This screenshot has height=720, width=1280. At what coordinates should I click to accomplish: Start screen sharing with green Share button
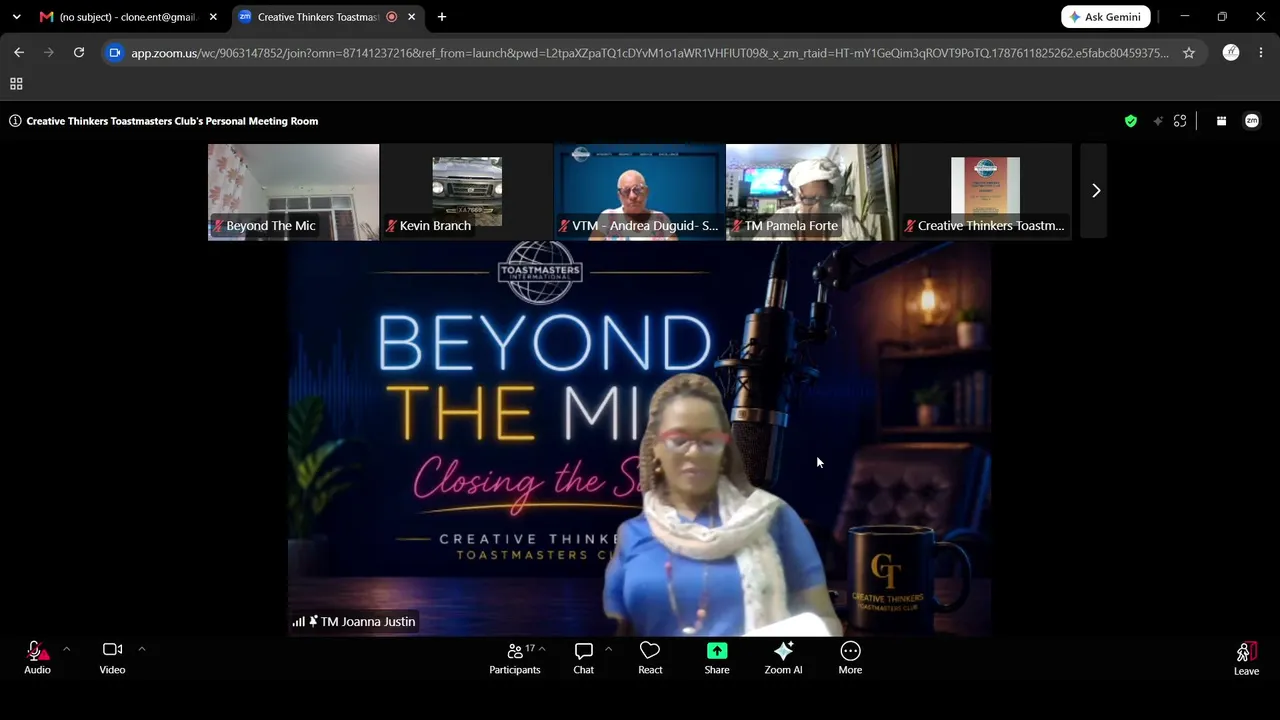tap(717, 658)
